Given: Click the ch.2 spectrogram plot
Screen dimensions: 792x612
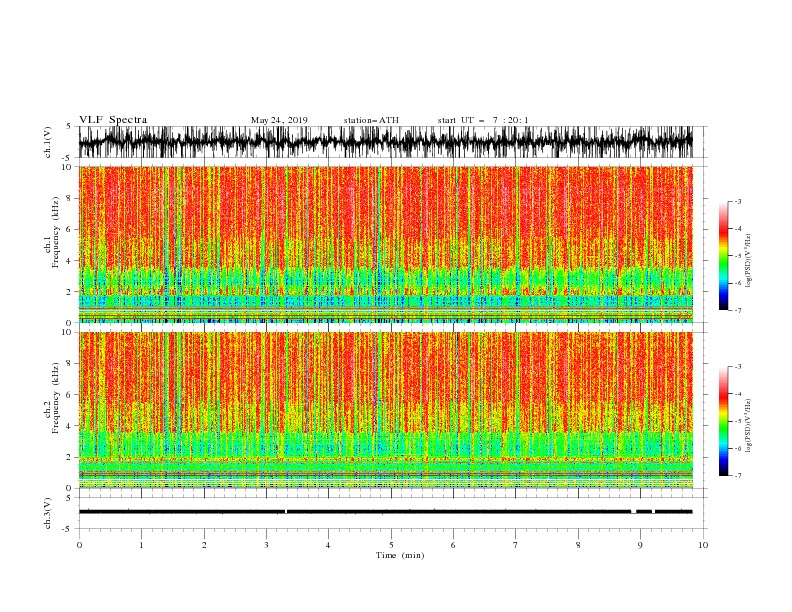Looking at the screenshot, I should pyautogui.click(x=385, y=410).
